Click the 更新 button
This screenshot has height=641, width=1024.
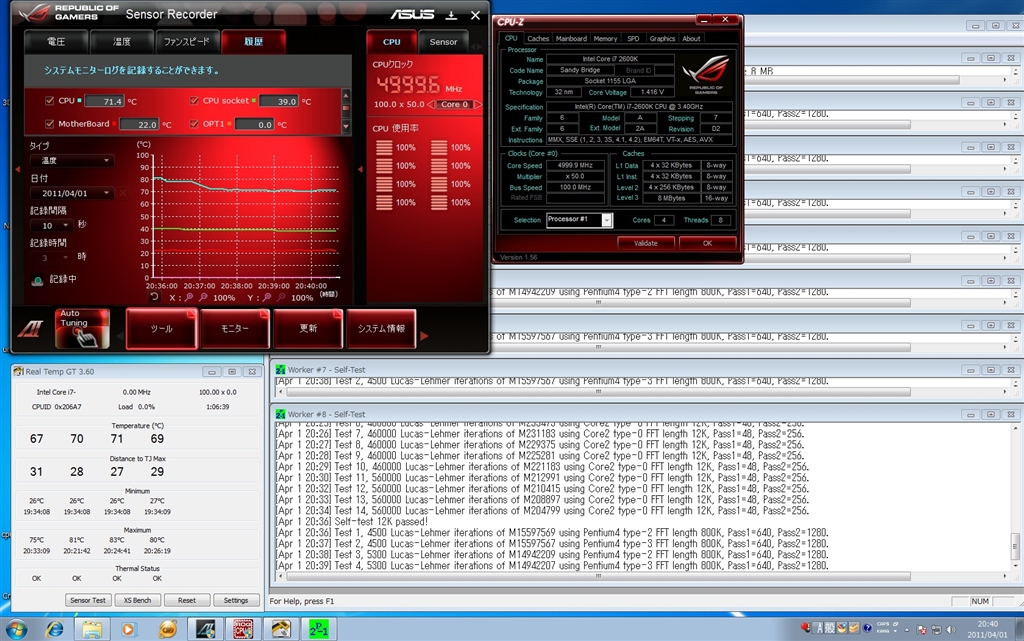pos(308,328)
